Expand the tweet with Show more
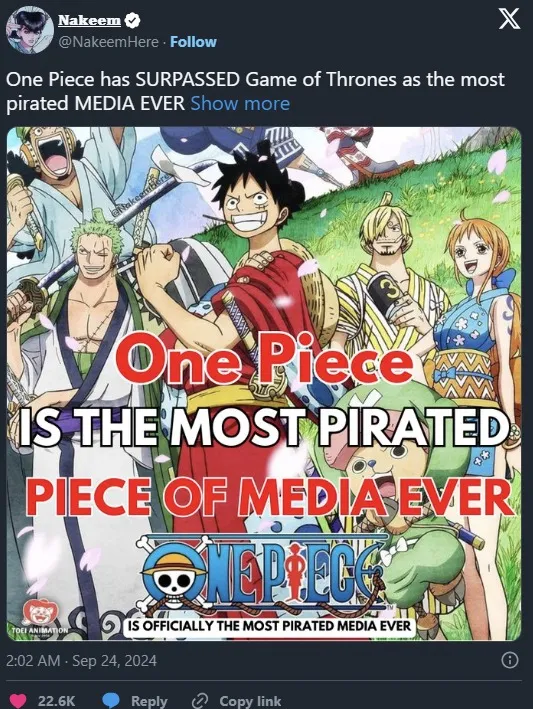Screen dimensions: 533x709 click(x=240, y=104)
